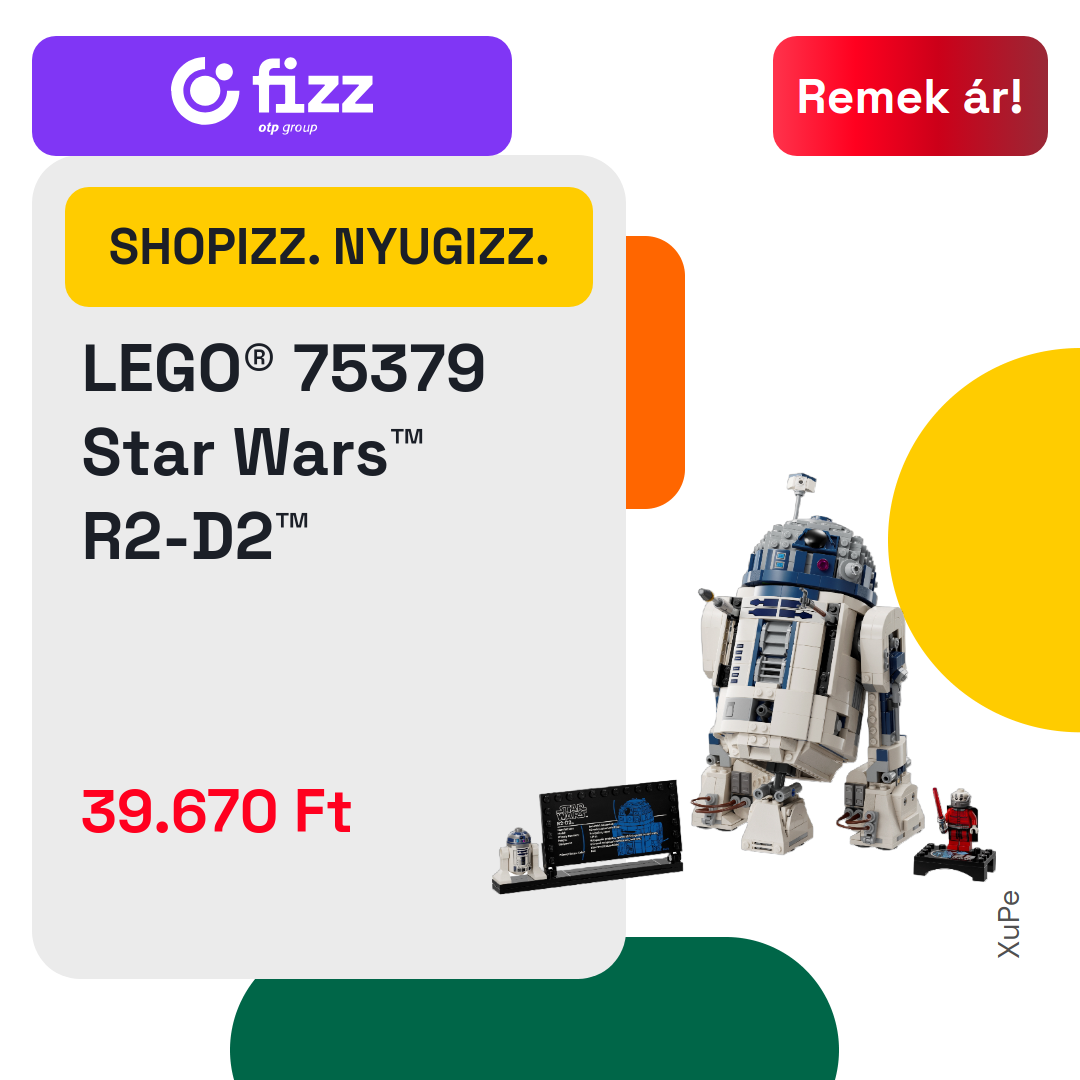The height and width of the screenshot is (1080, 1080).
Task: Click the SHOPIZZ. NYUGIZZ. yellow banner
Action: coord(329,247)
